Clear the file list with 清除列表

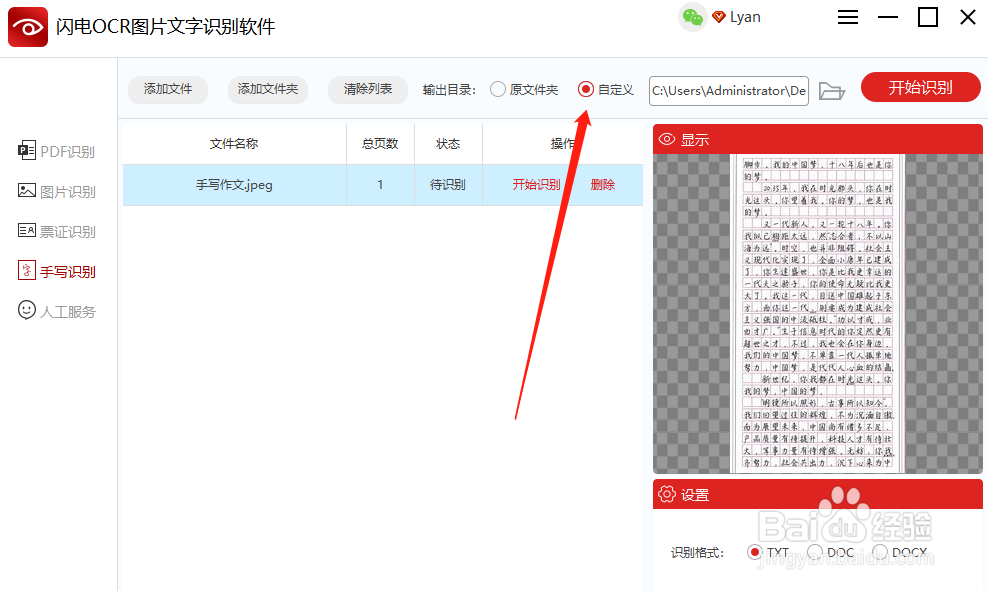pos(367,89)
